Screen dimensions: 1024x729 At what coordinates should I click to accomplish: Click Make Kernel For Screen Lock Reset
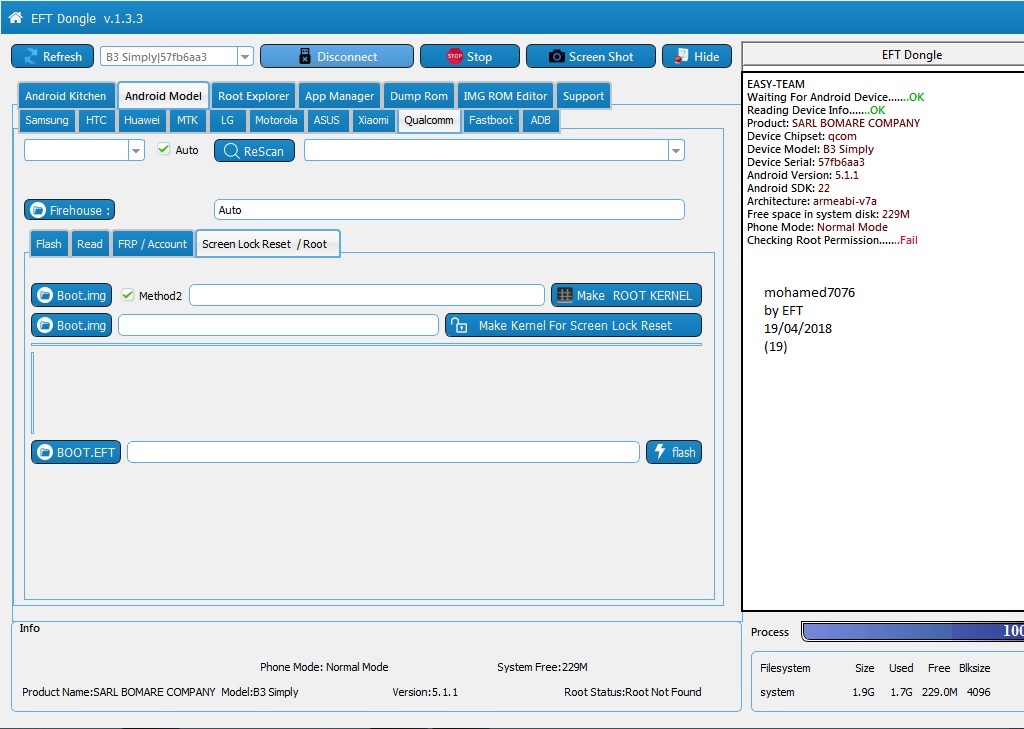pyautogui.click(x=574, y=325)
